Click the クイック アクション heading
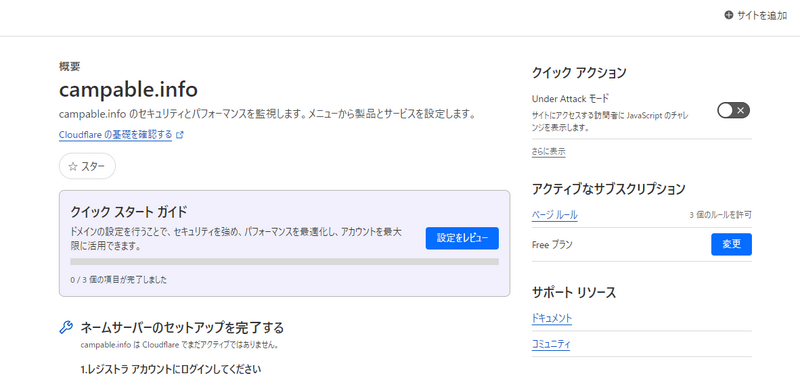Viewport: 800px width, 382px height. (x=579, y=73)
